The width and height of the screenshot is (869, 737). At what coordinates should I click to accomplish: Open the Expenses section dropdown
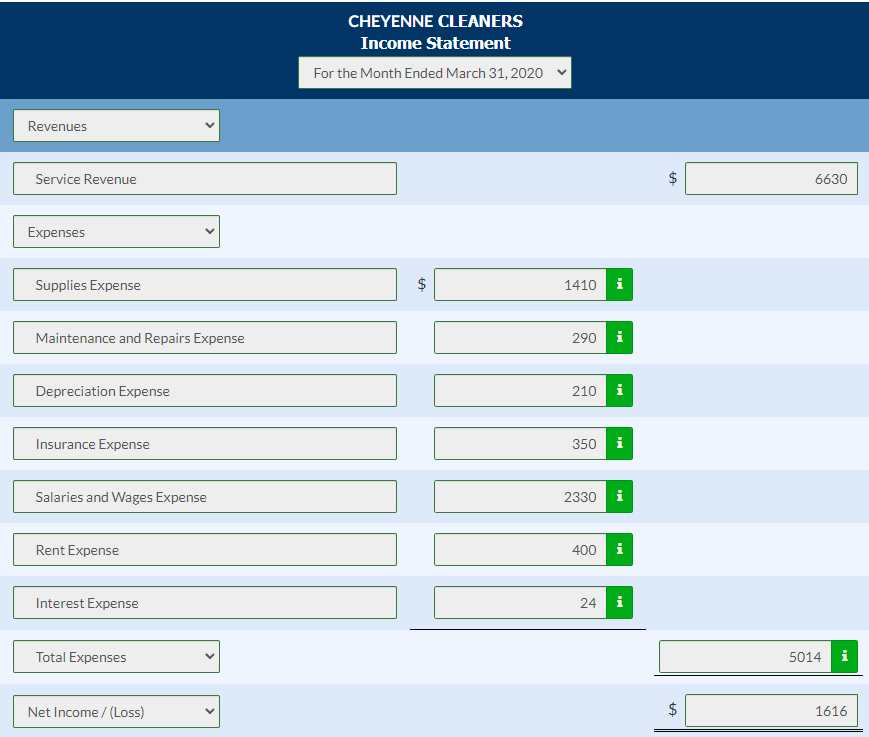(116, 231)
